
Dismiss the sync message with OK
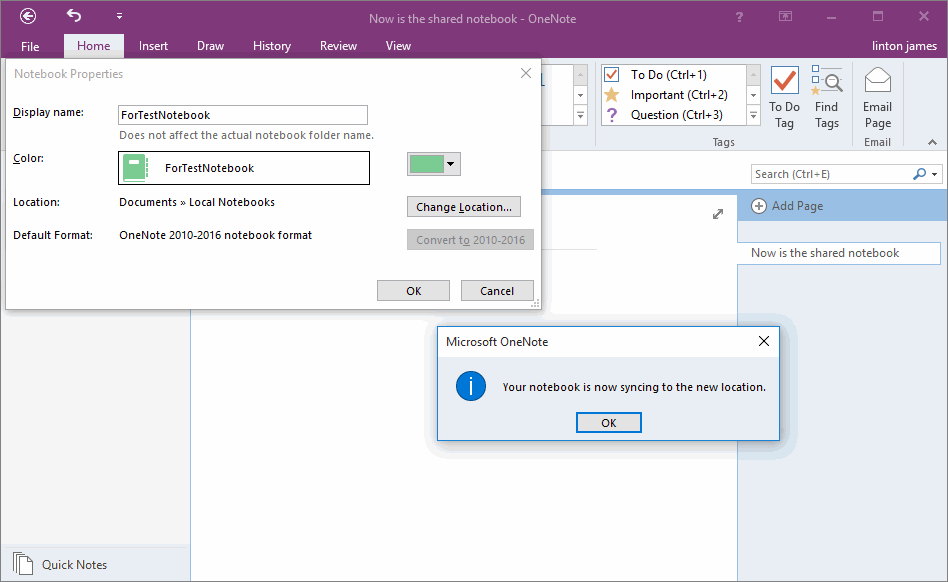click(x=608, y=422)
